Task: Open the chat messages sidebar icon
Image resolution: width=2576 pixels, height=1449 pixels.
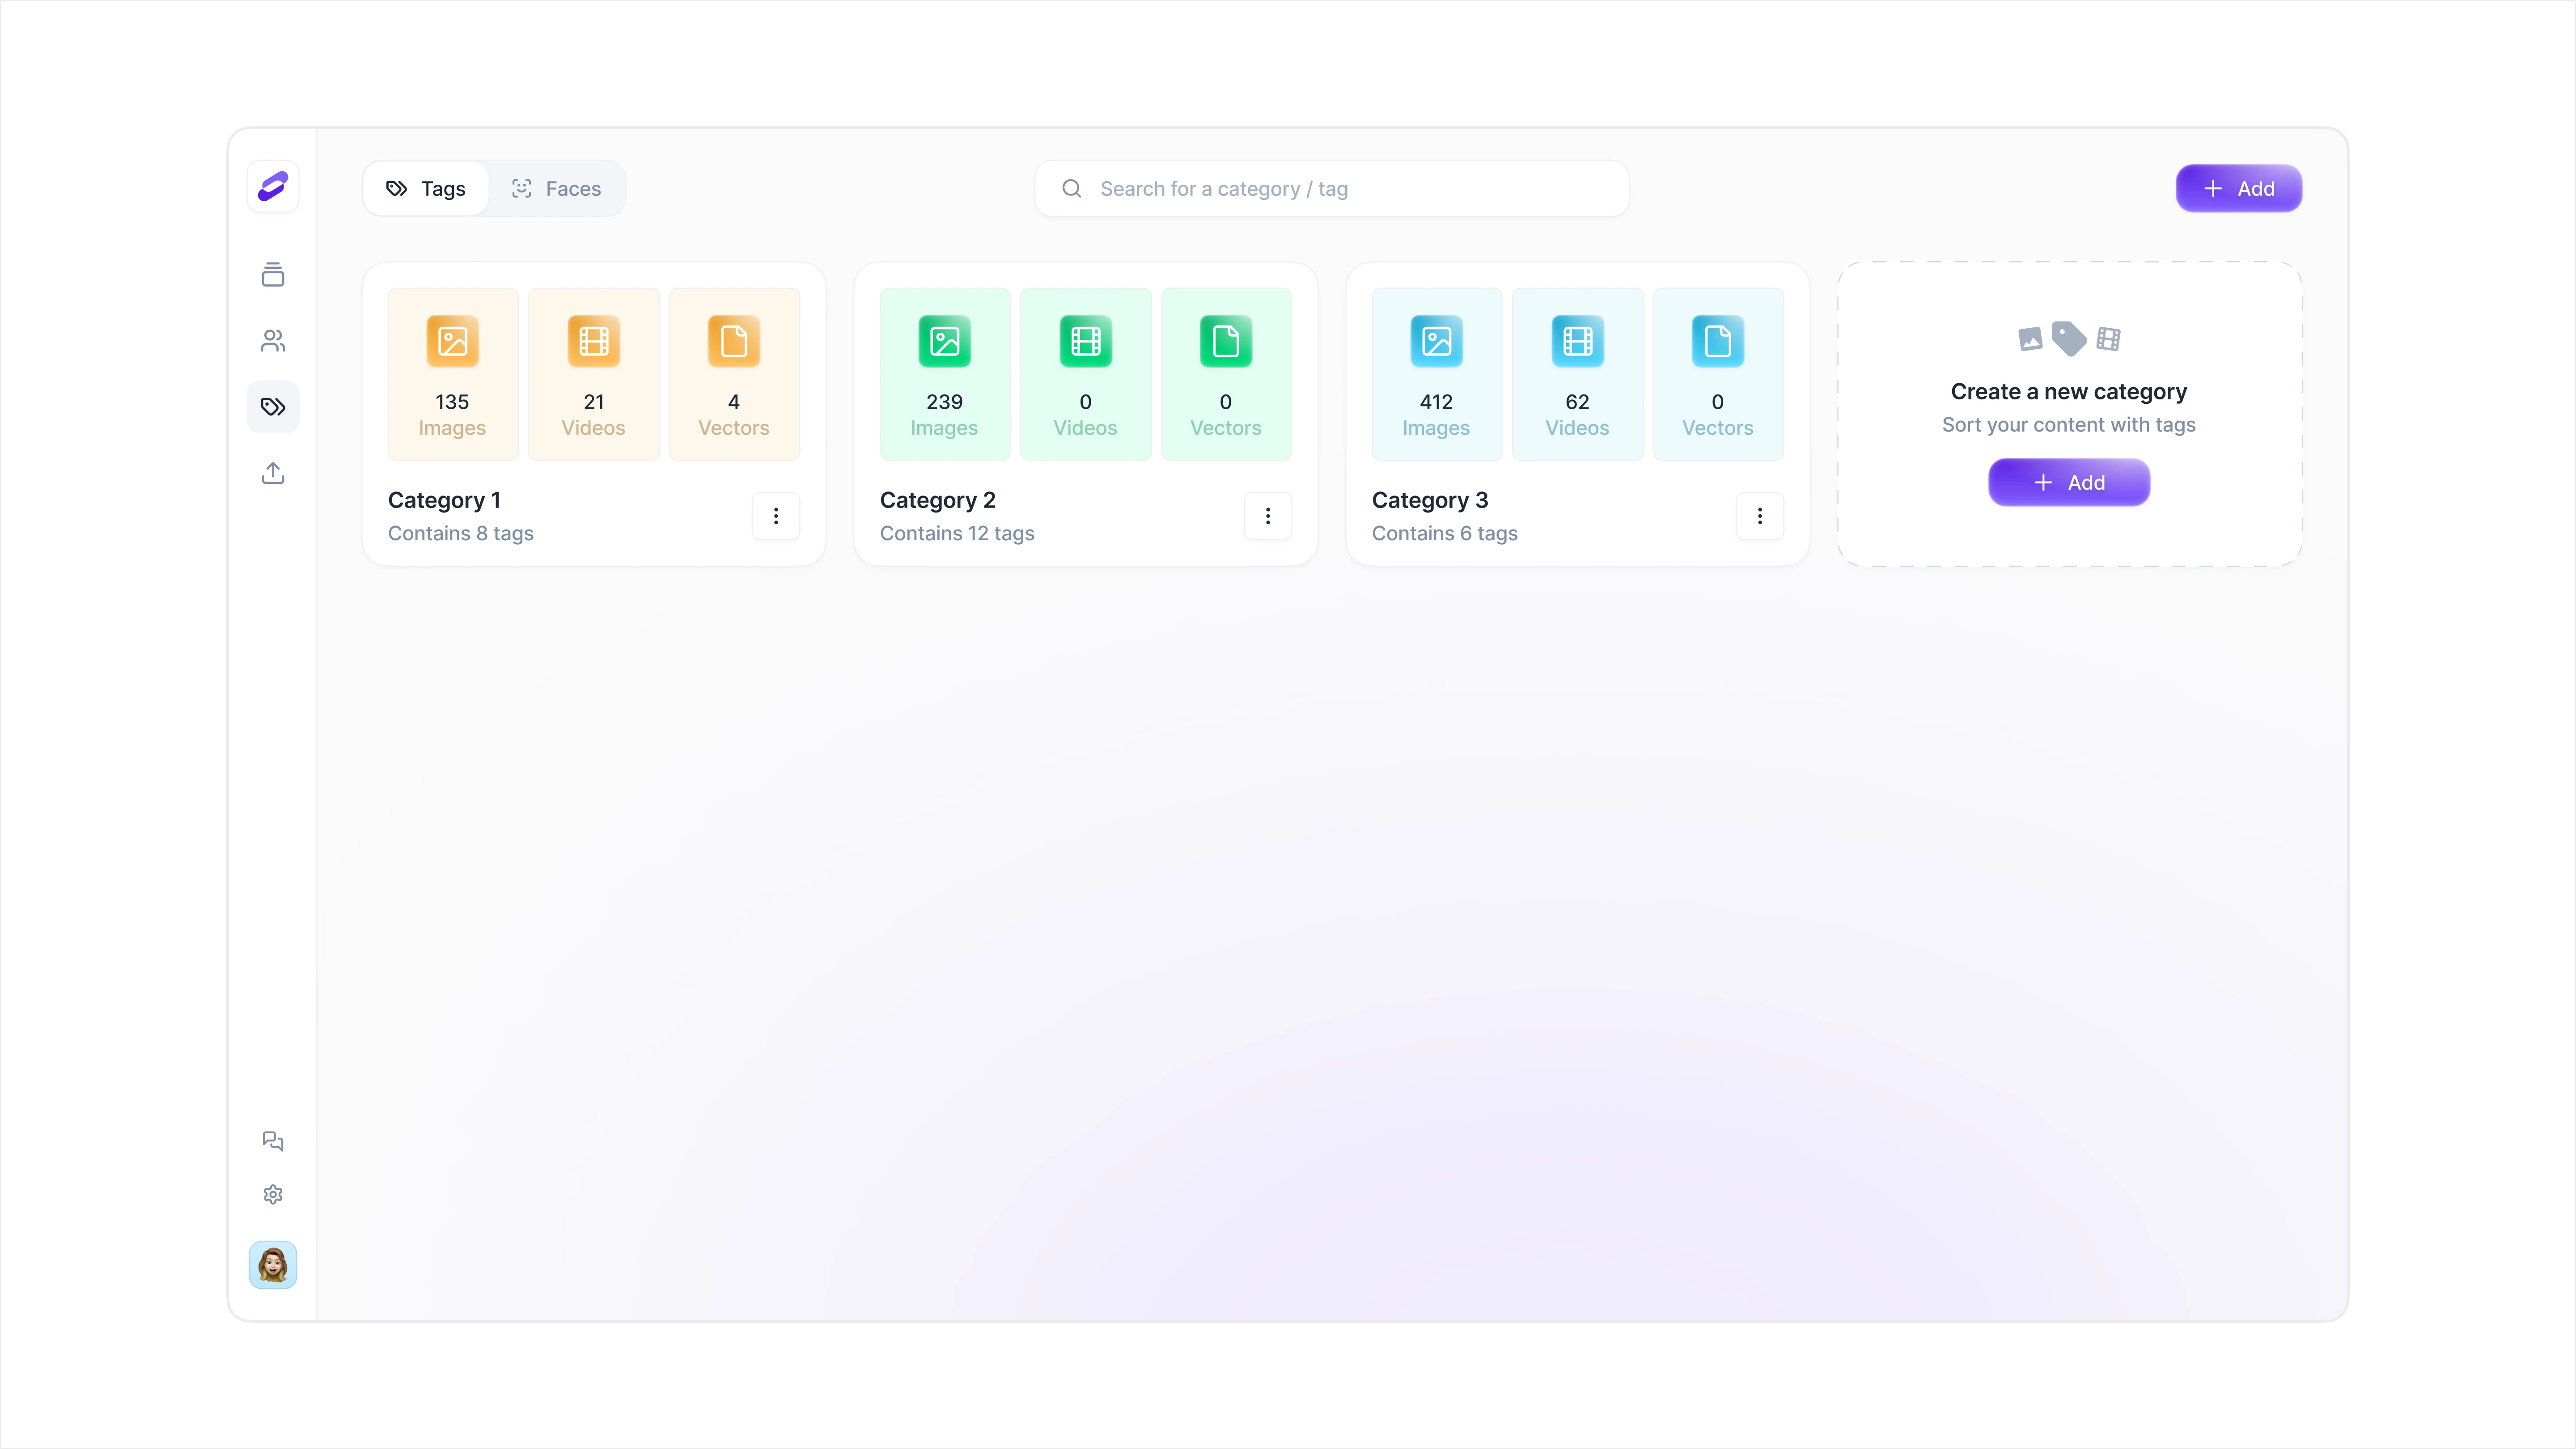Action: pos(273,1141)
